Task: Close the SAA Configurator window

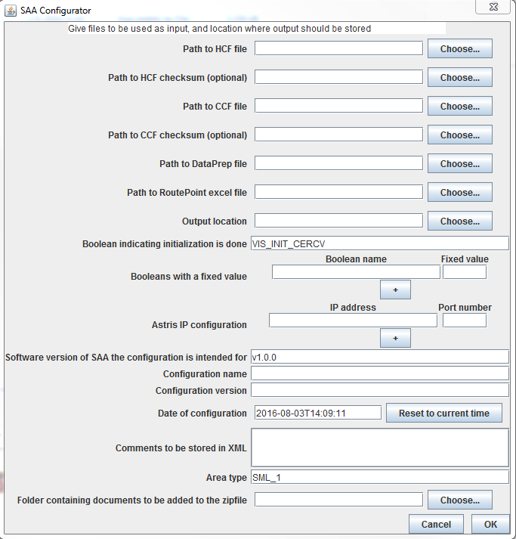Action: (493, 7)
